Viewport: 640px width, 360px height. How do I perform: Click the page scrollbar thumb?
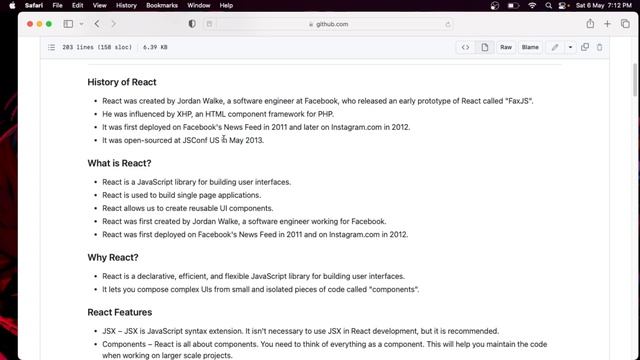pos(635,80)
